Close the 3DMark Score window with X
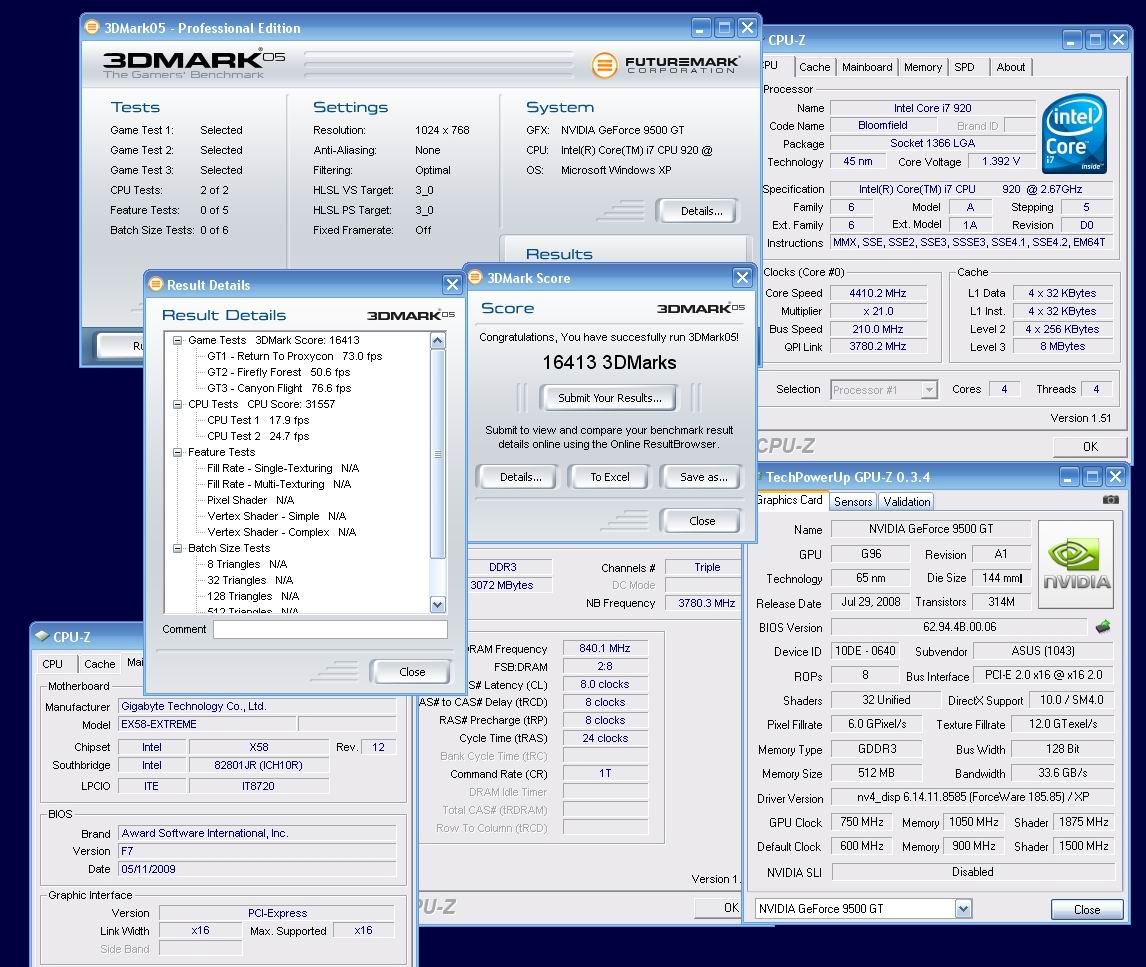Viewport: 1146px width, 967px height. (742, 277)
